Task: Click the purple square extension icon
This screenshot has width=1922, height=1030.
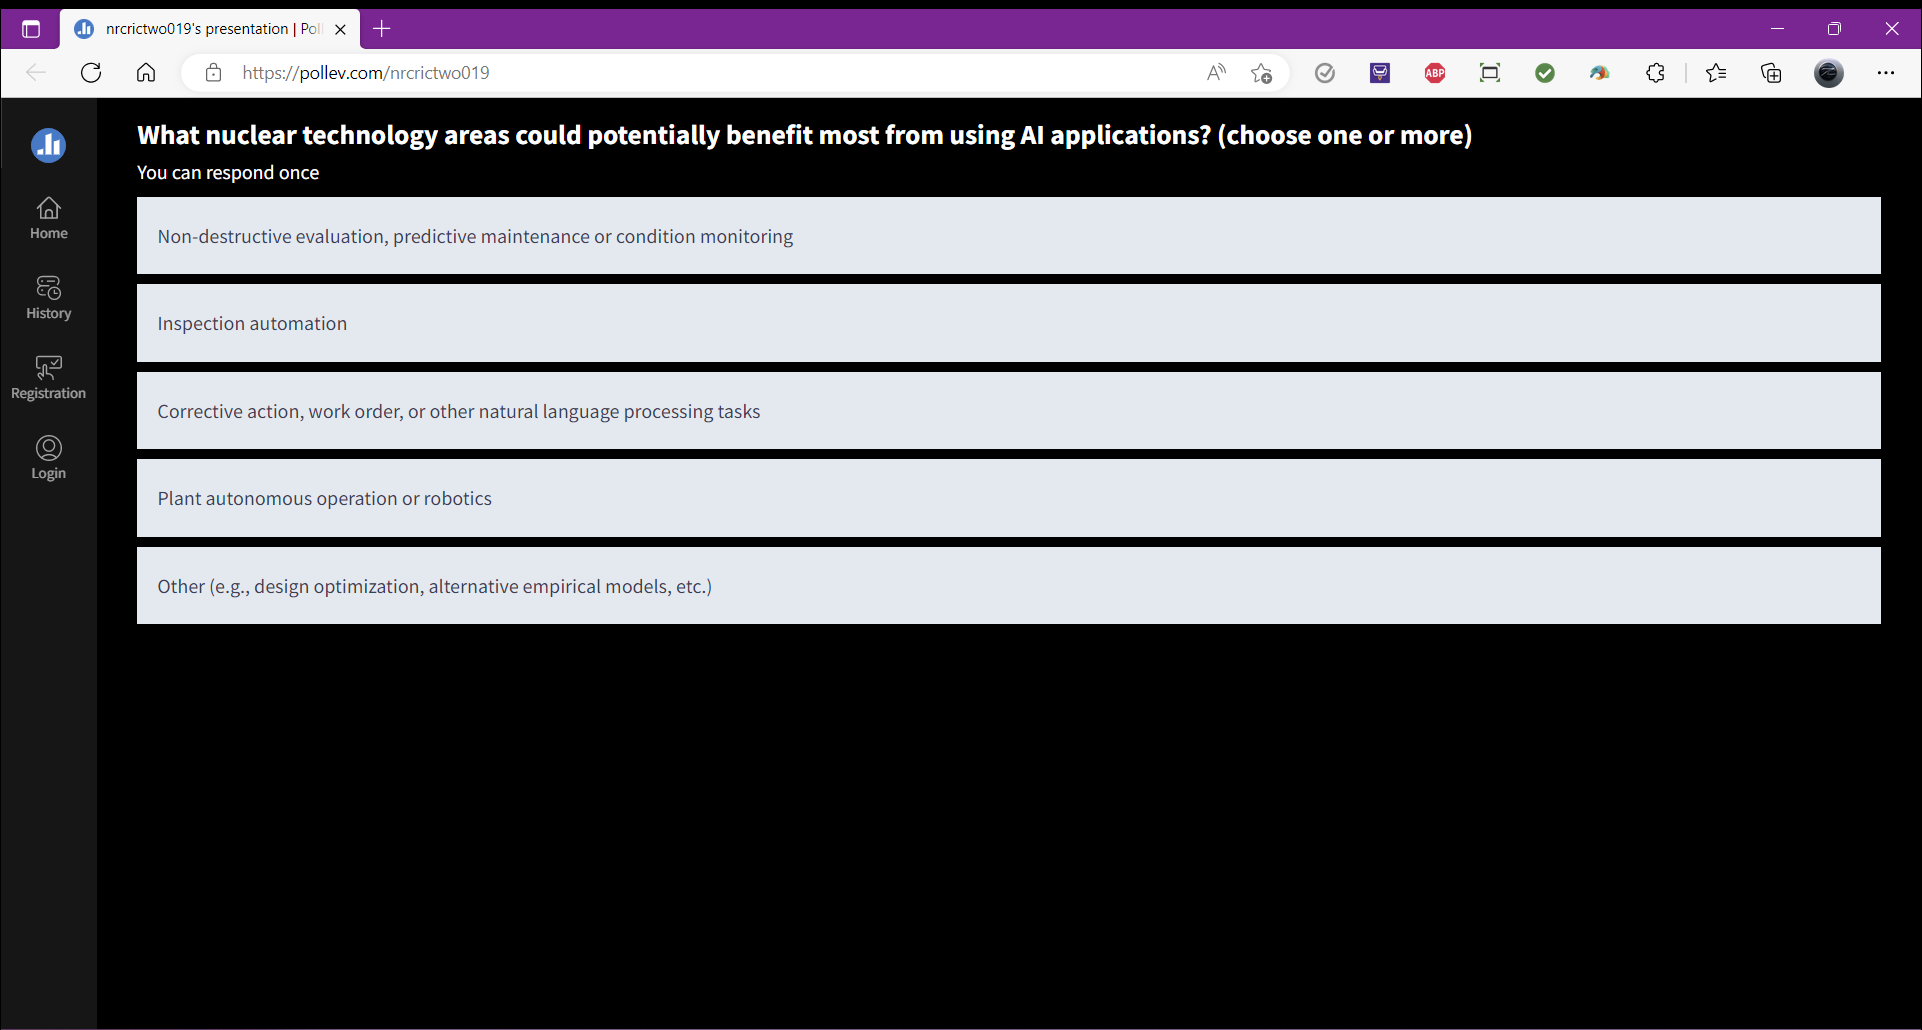Action: pos(1380,73)
